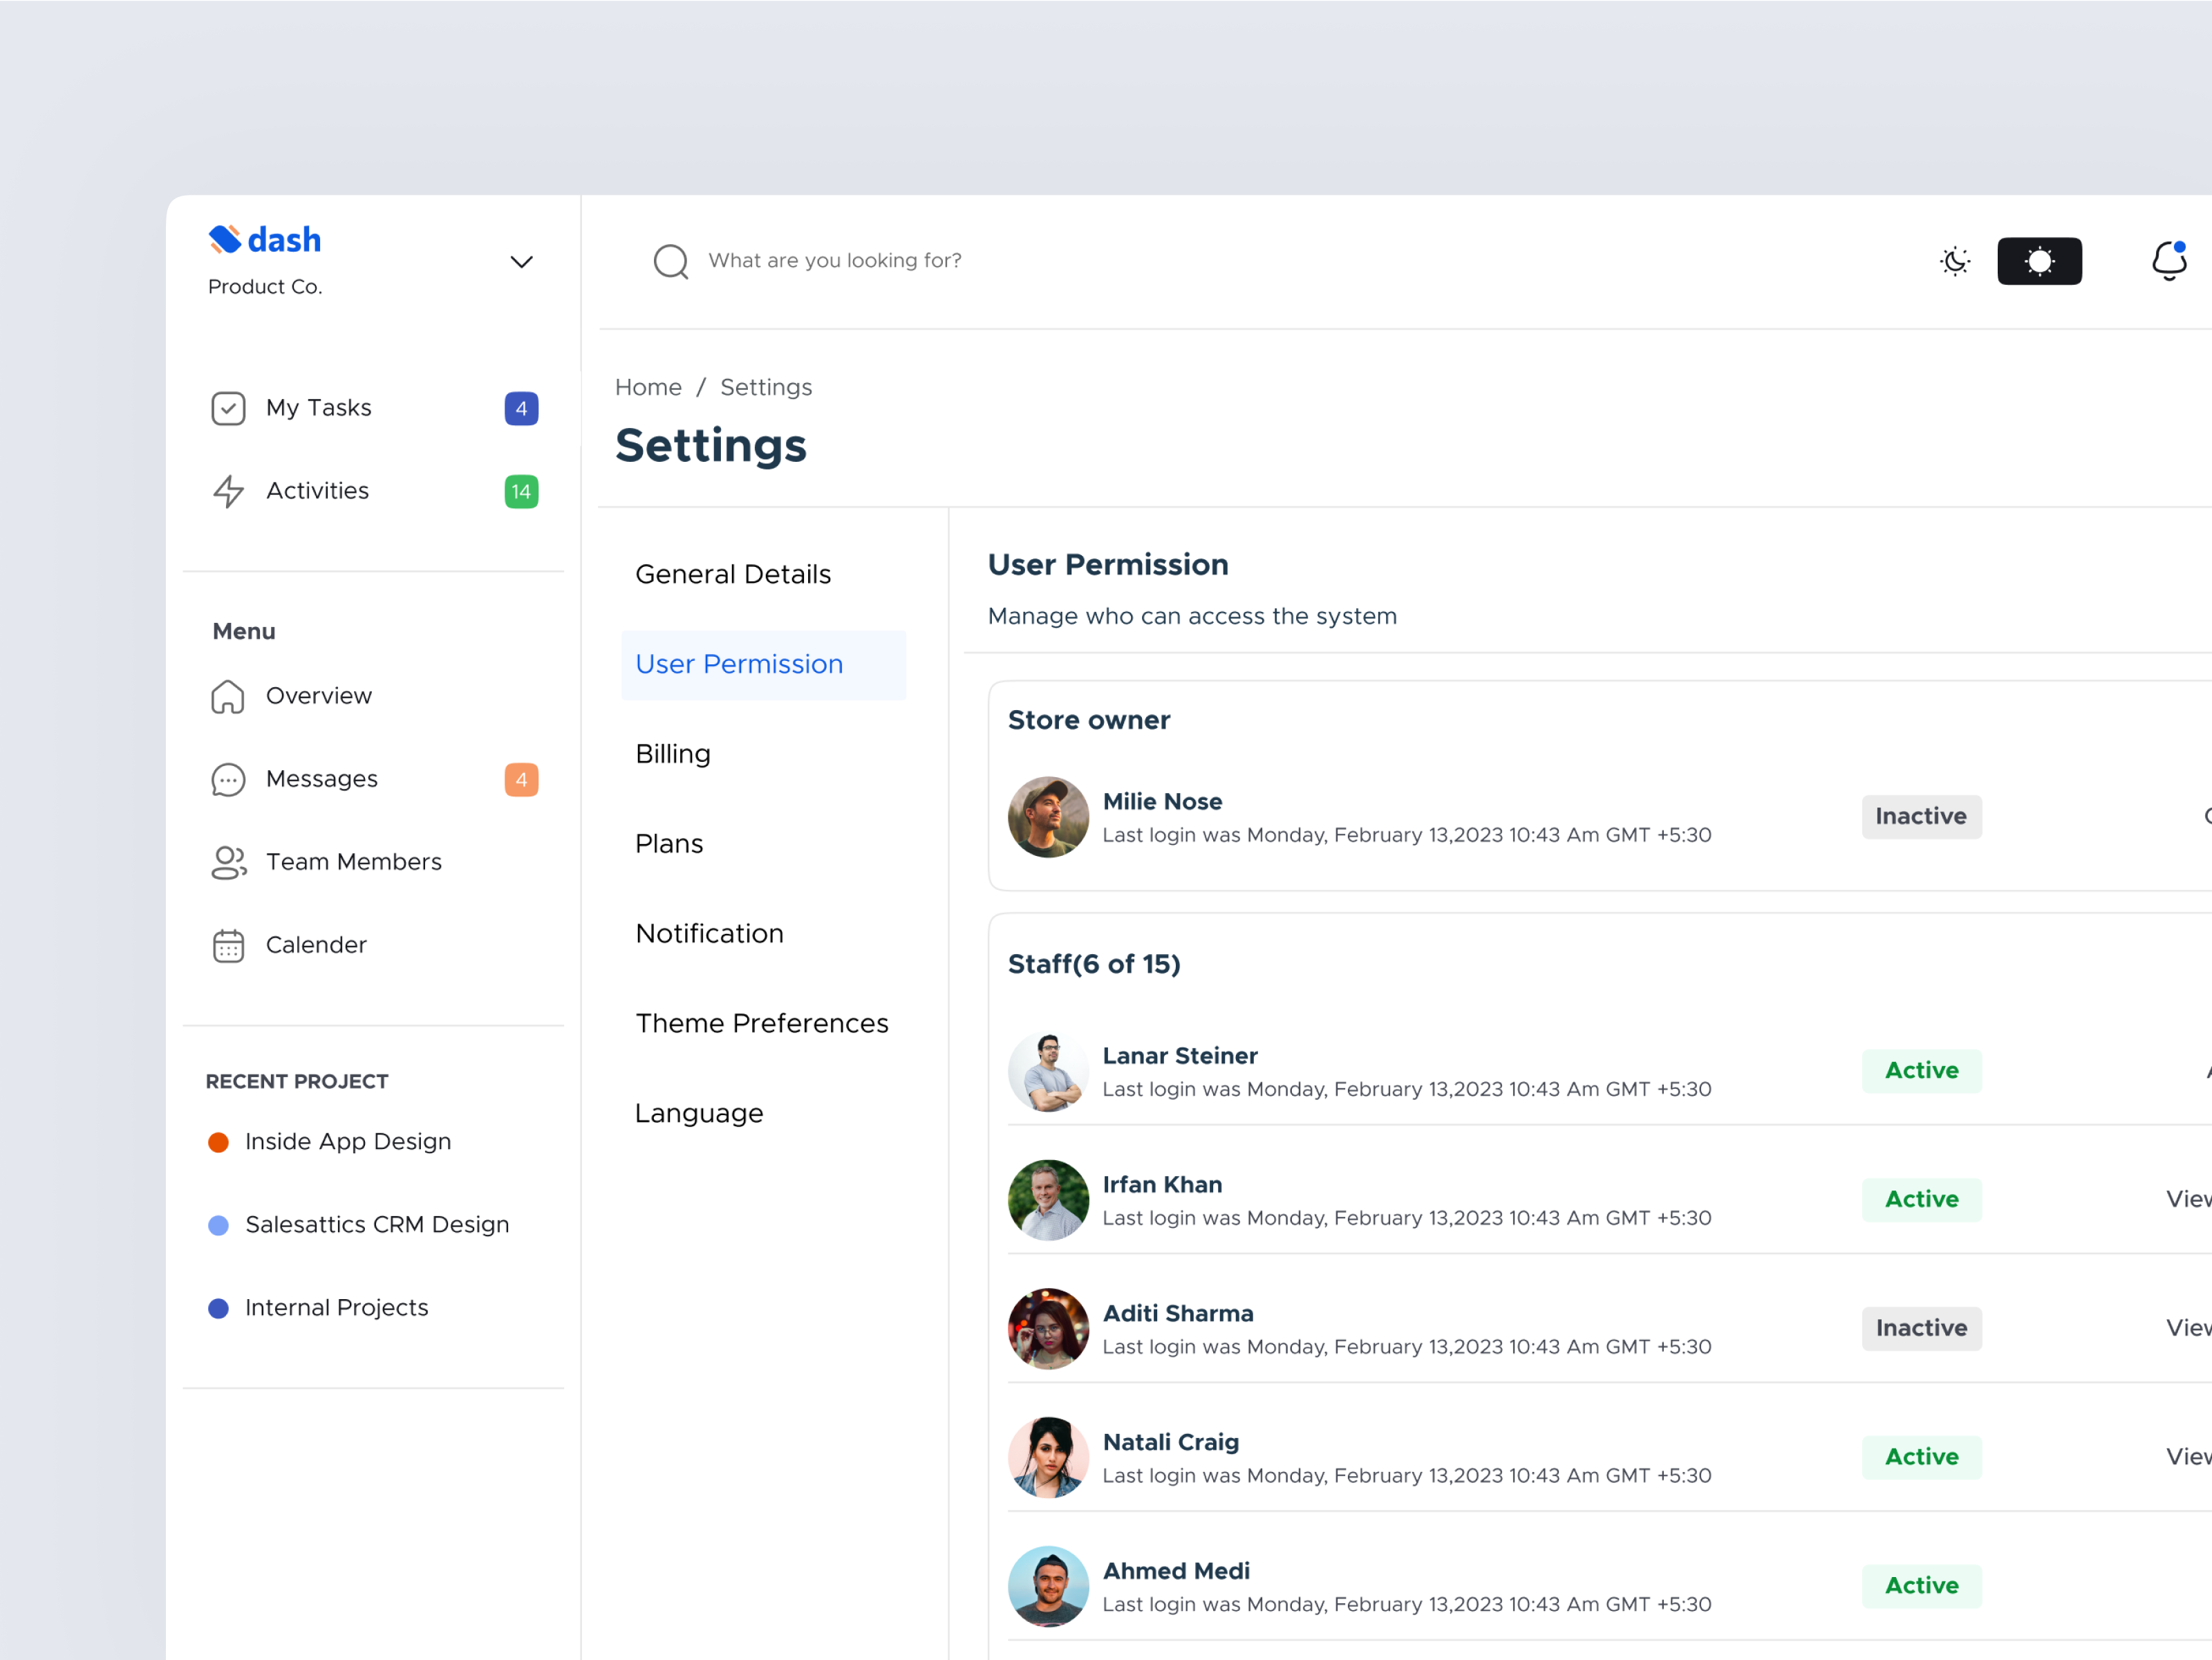
Task: Click the orange dot beside Inside App Design
Action: pyautogui.click(x=218, y=1141)
